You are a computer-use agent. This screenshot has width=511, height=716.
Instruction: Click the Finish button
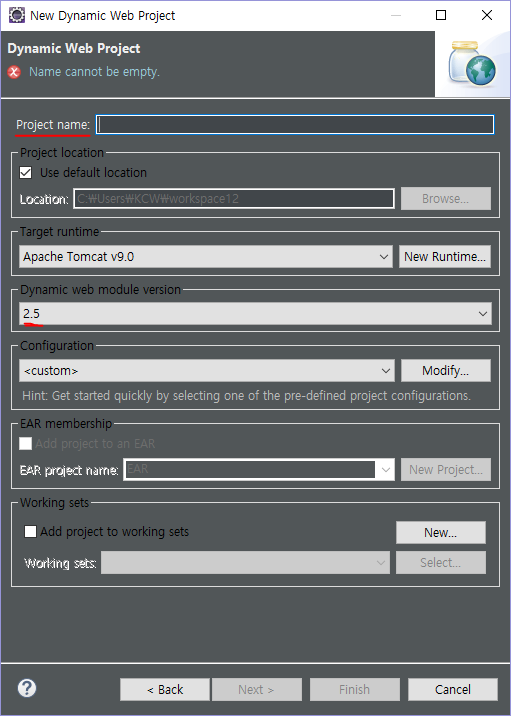coord(355,690)
